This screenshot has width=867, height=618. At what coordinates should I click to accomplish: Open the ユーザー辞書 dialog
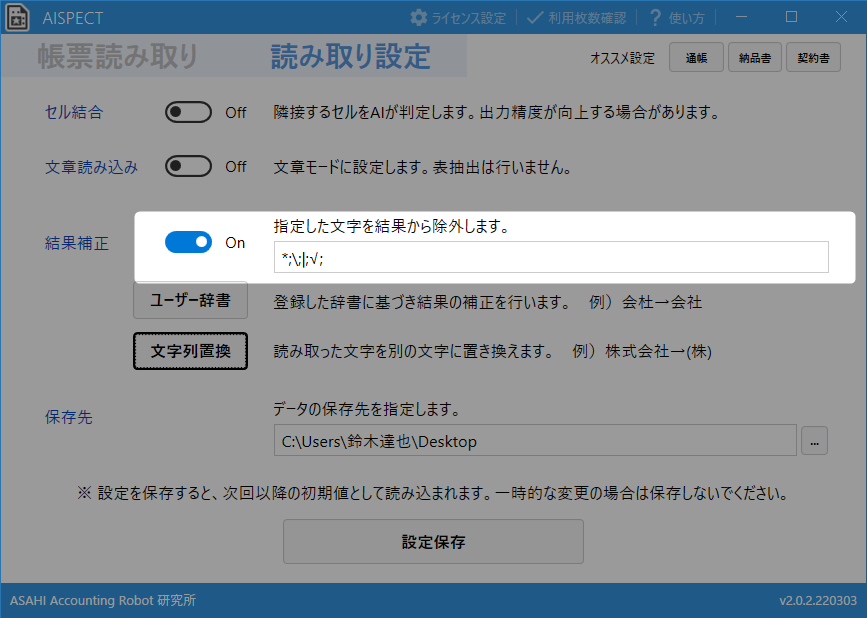[190, 300]
